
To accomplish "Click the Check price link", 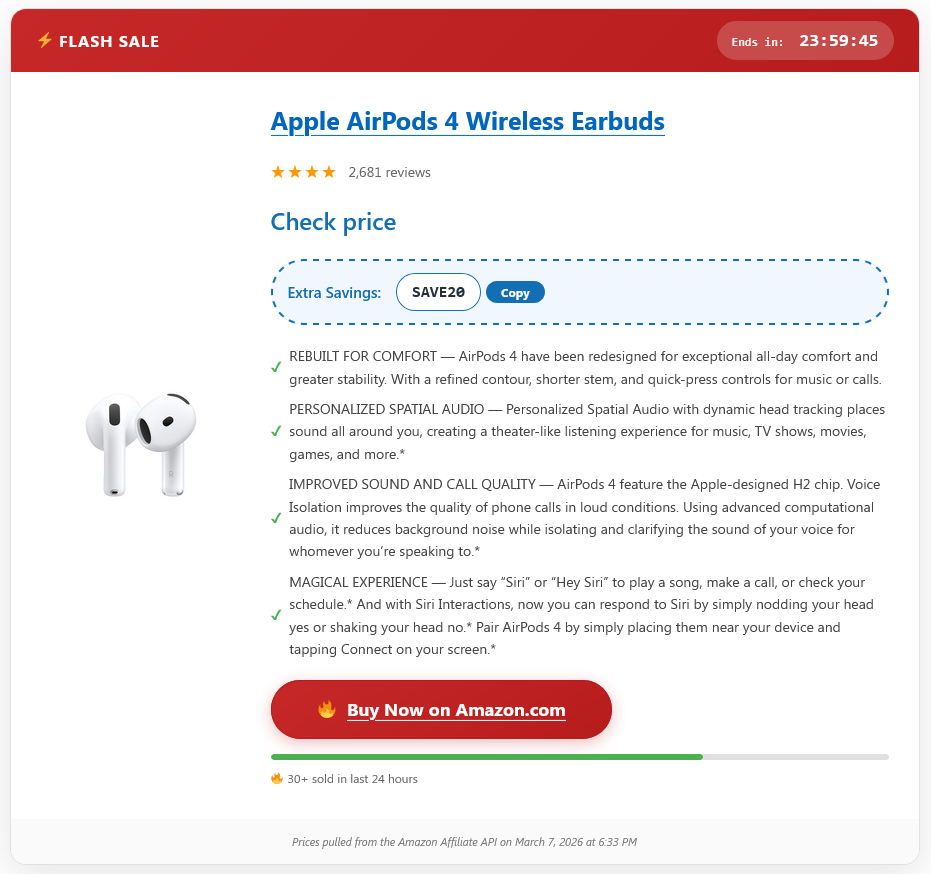I will [333, 222].
